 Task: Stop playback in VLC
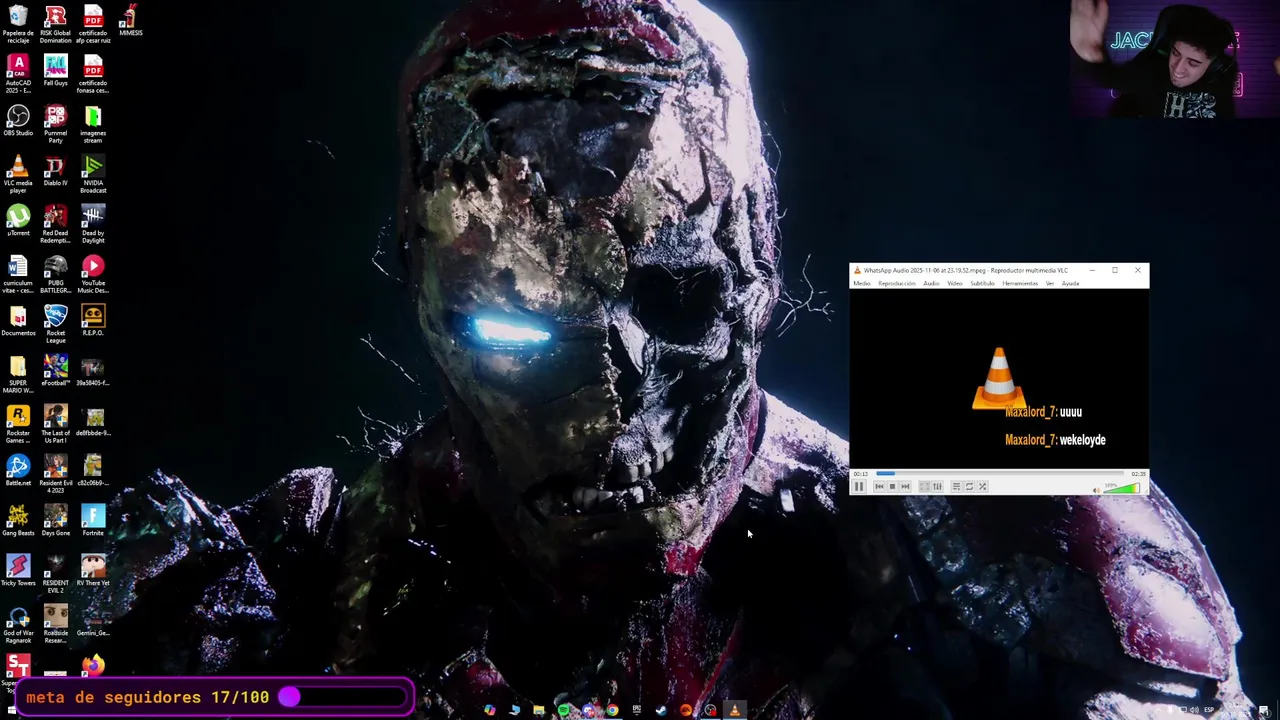pyautogui.click(x=892, y=487)
